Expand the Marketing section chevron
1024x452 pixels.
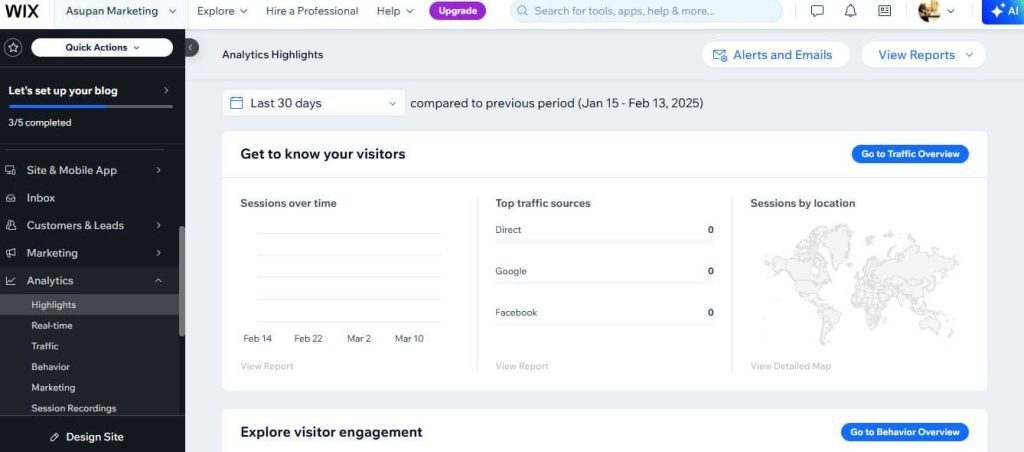[159, 253]
